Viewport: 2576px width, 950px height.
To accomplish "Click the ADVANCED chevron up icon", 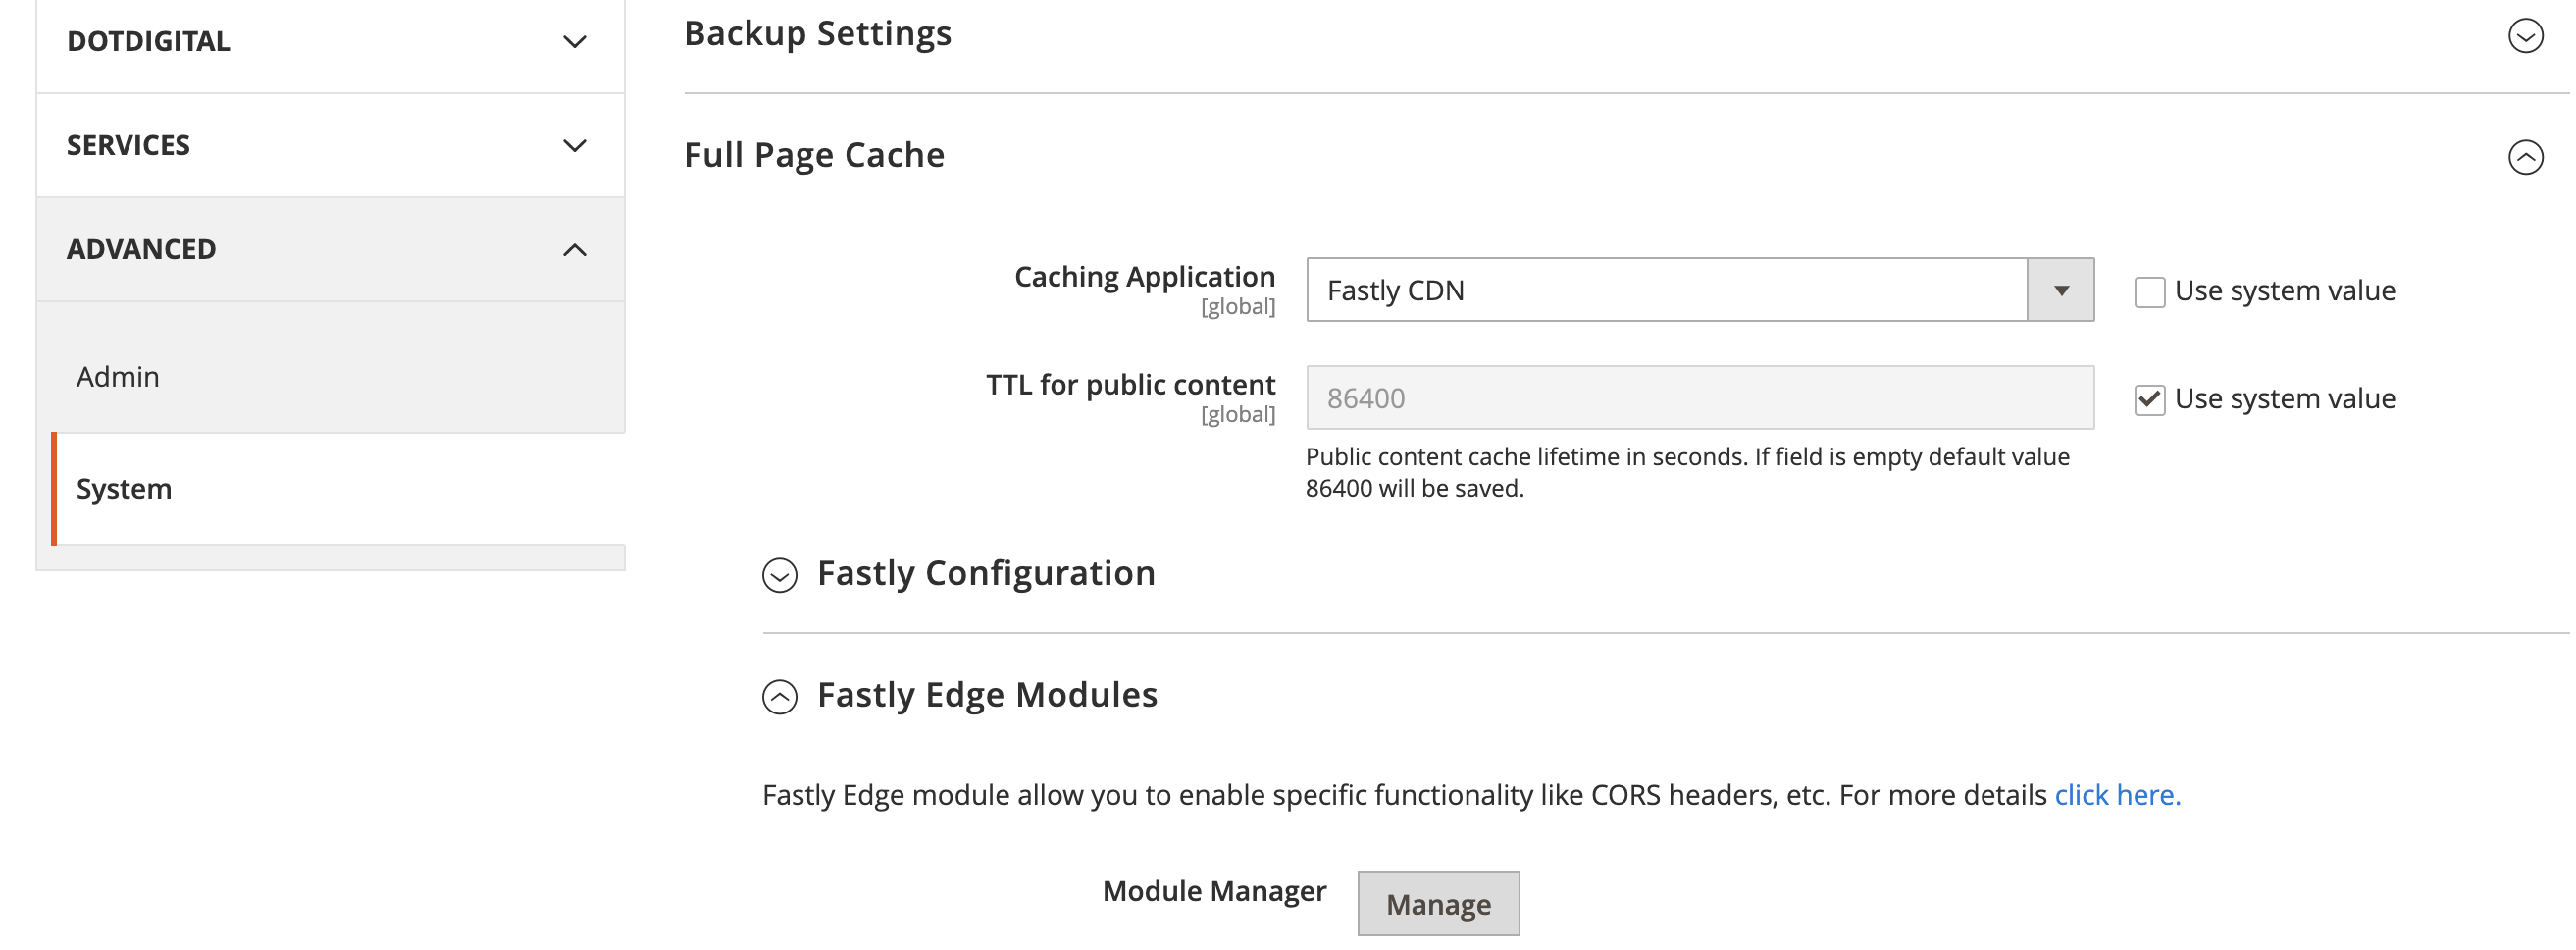I will [x=574, y=250].
